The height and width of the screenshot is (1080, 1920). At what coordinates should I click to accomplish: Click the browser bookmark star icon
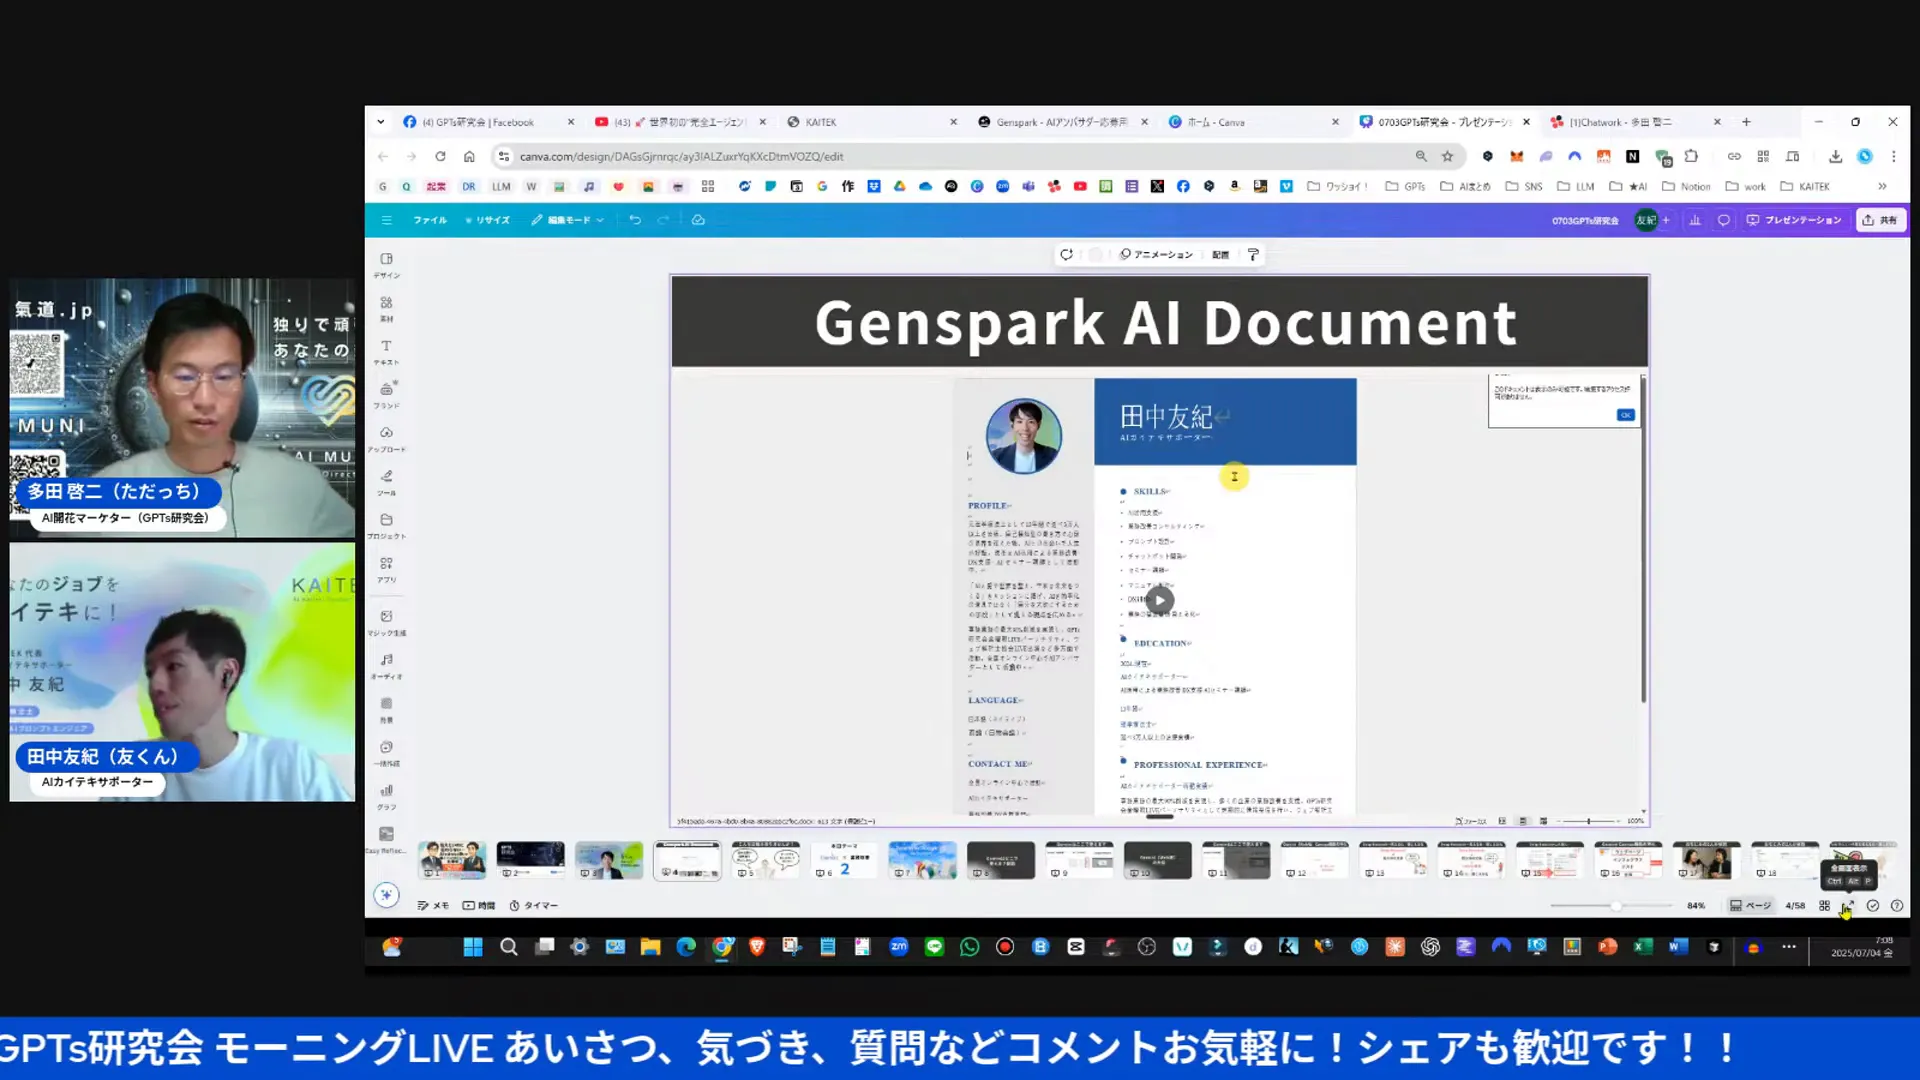pos(1447,156)
